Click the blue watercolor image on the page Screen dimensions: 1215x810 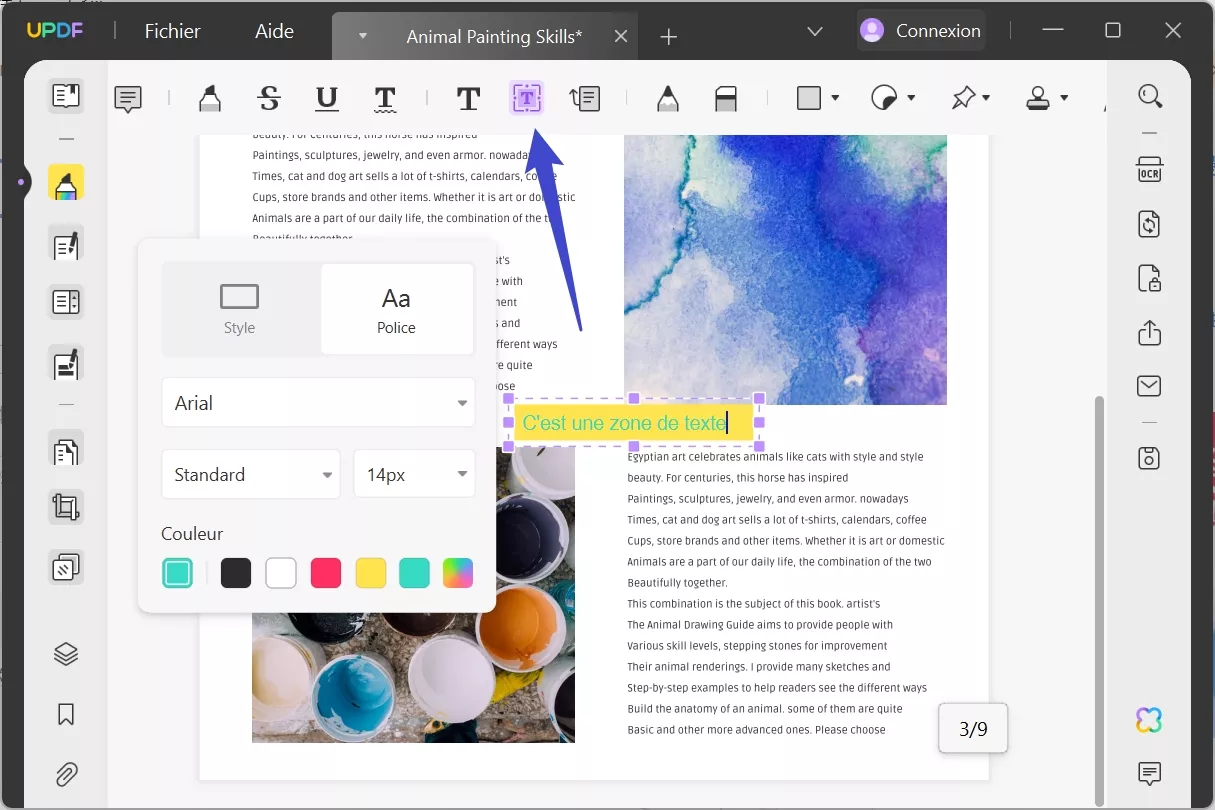tap(785, 268)
